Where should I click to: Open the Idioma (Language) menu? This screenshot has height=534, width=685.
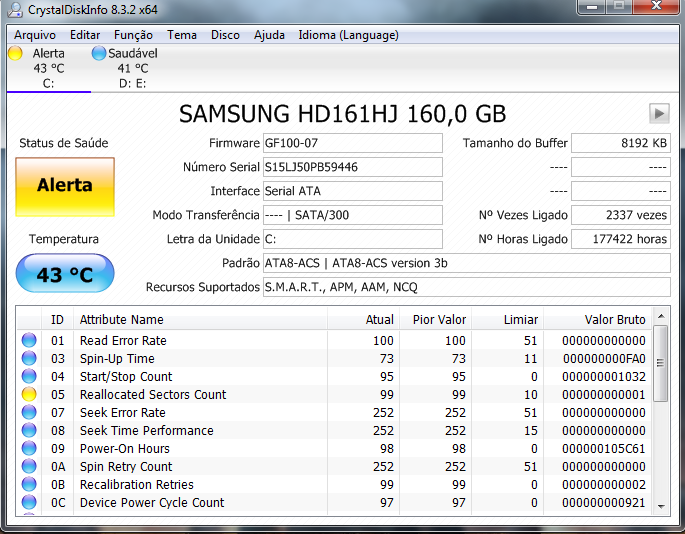tap(348, 35)
